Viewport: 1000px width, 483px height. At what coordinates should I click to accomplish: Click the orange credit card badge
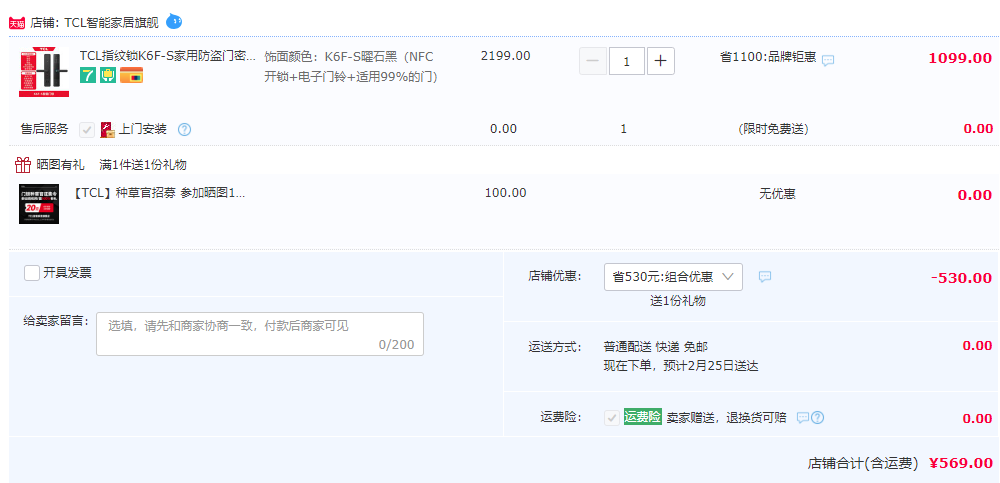(131, 75)
